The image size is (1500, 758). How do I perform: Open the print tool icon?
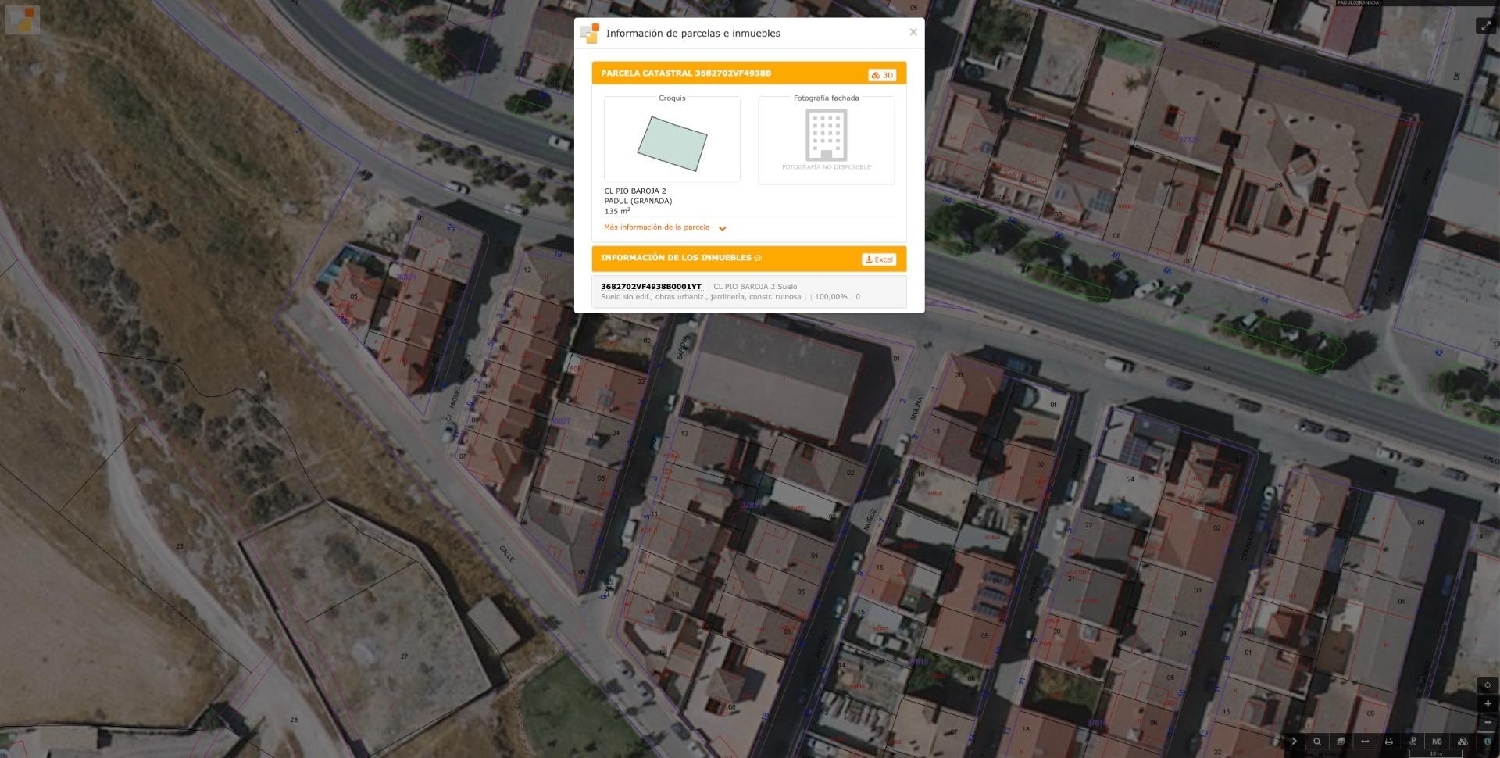(1388, 741)
